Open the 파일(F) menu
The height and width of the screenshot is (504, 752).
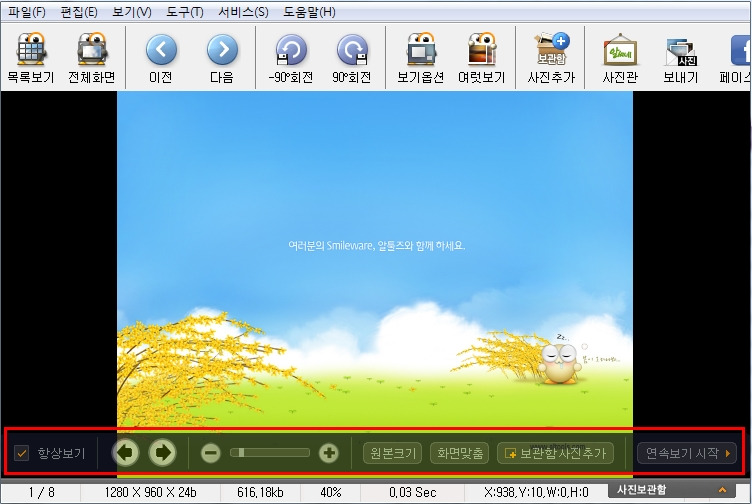(x=27, y=12)
